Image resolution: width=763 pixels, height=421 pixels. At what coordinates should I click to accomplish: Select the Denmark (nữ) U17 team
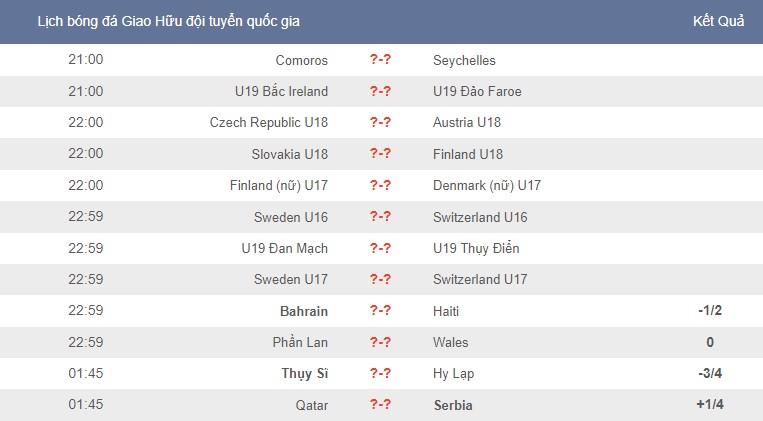coord(487,185)
